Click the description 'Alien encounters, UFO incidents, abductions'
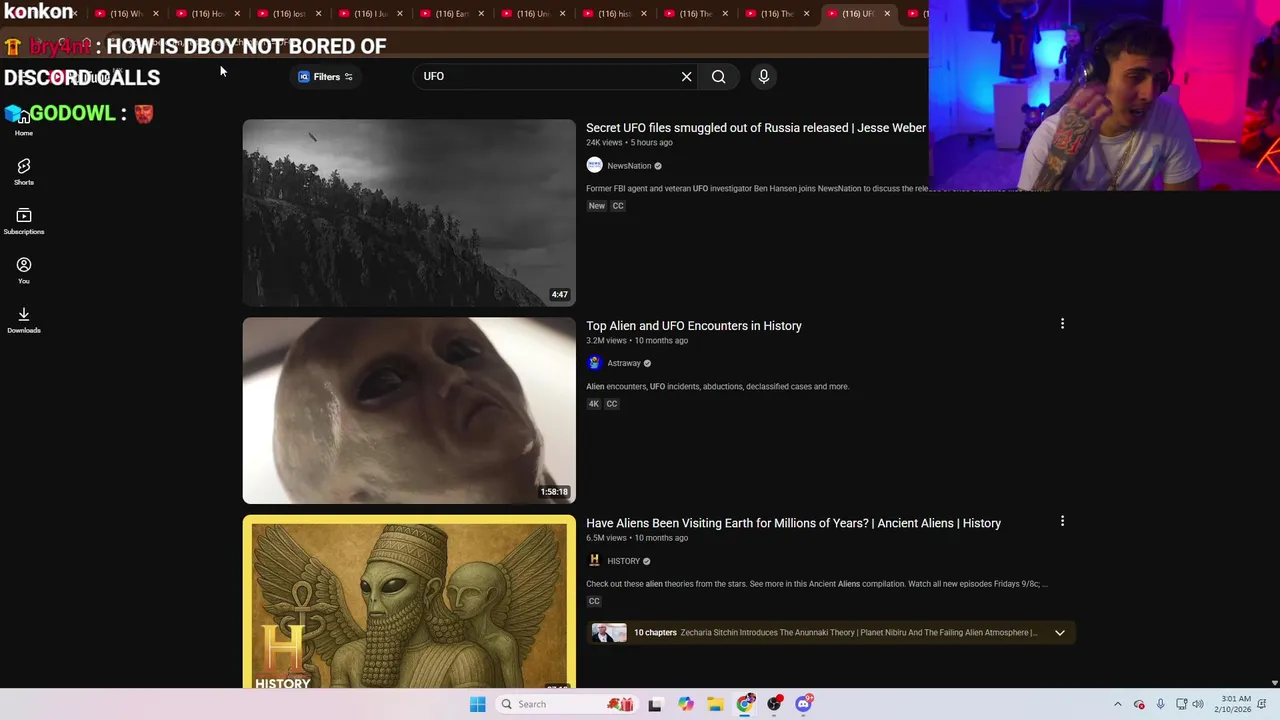 click(717, 387)
